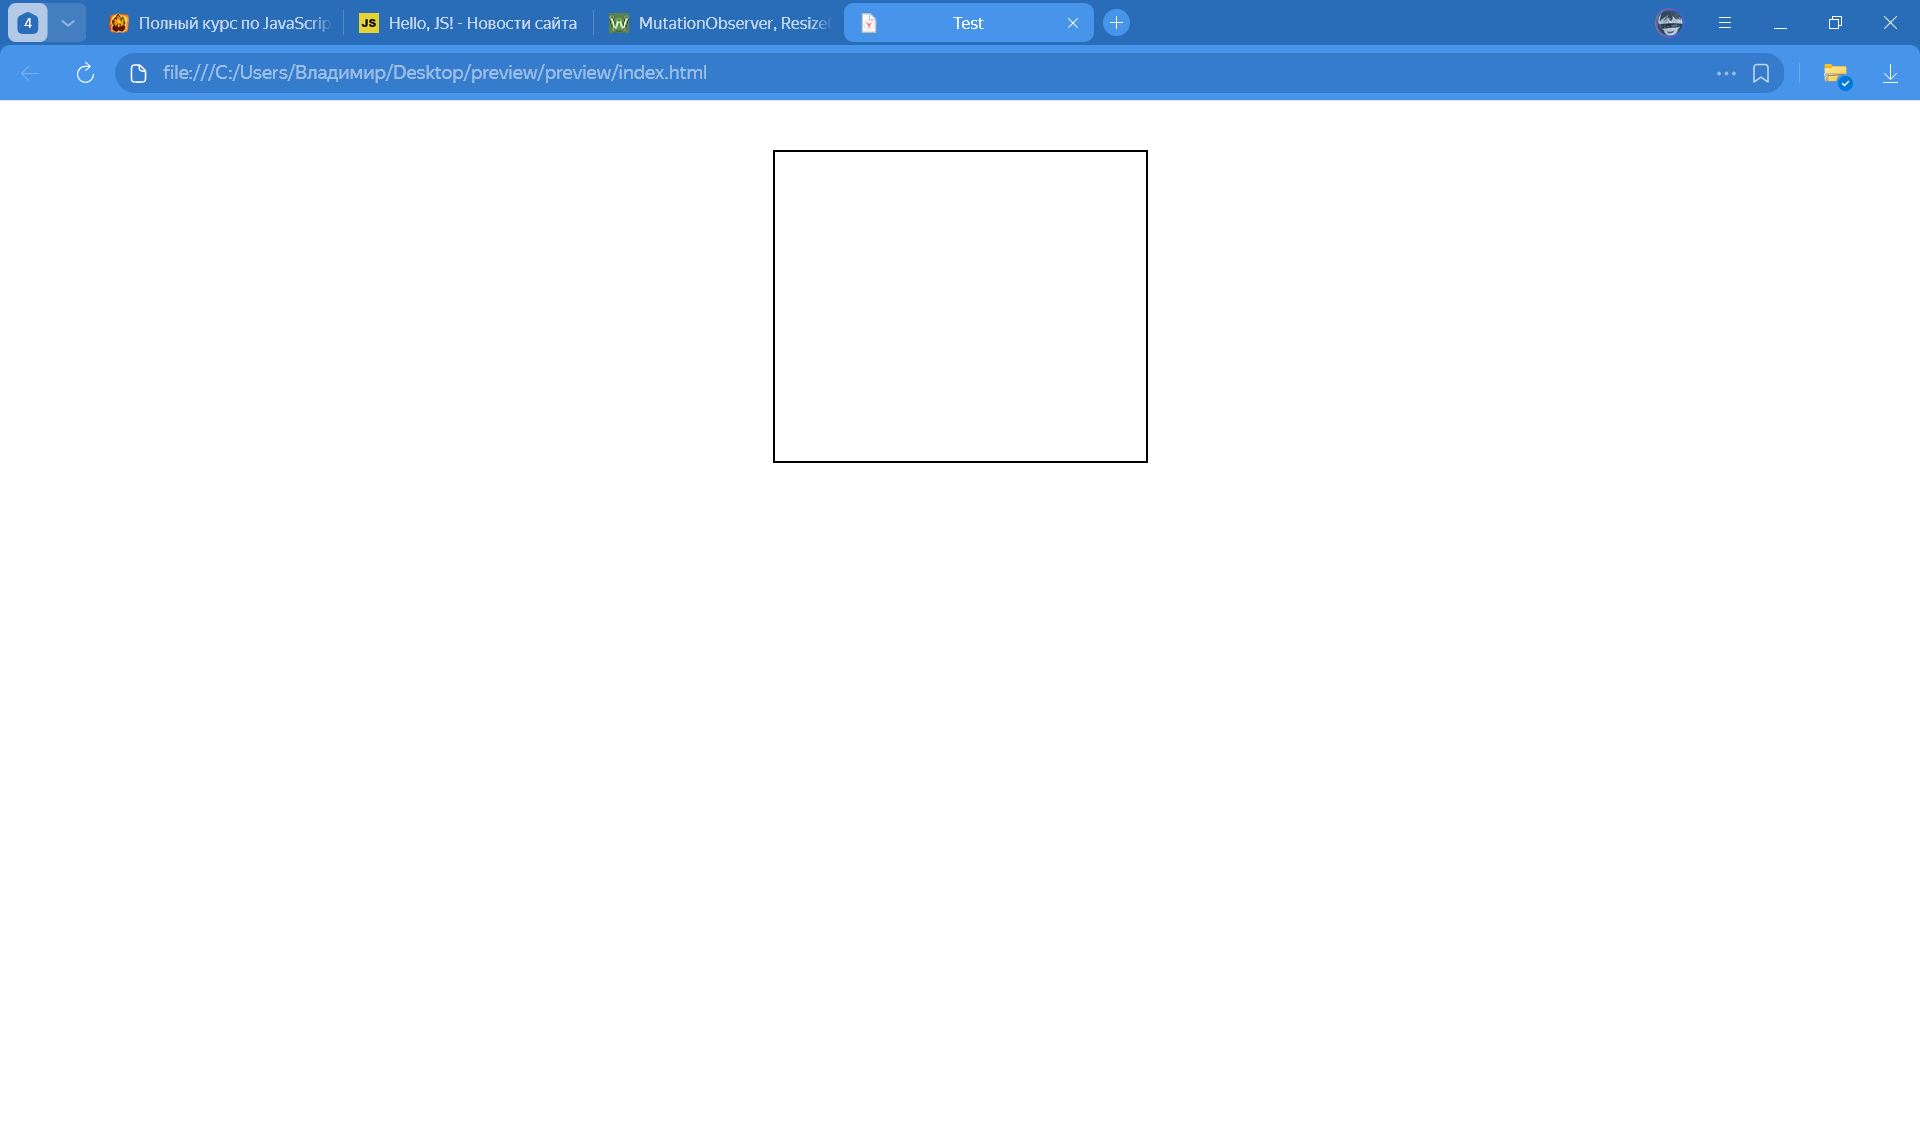The height and width of the screenshot is (1140, 1920).
Task: Click inside the bordered rectangle box
Action: click(960, 306)
